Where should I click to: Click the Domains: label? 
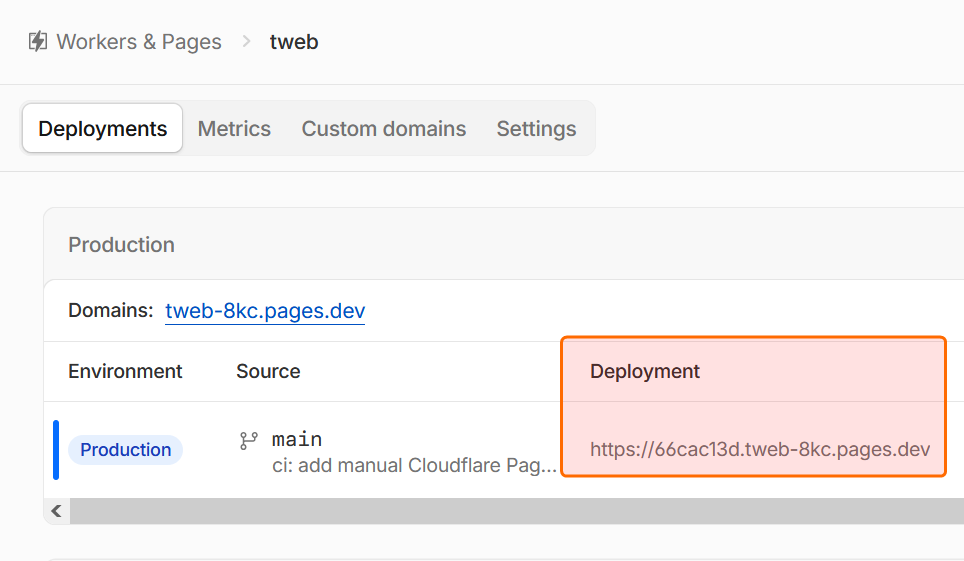pyautogui.click(x=111, y=310)
